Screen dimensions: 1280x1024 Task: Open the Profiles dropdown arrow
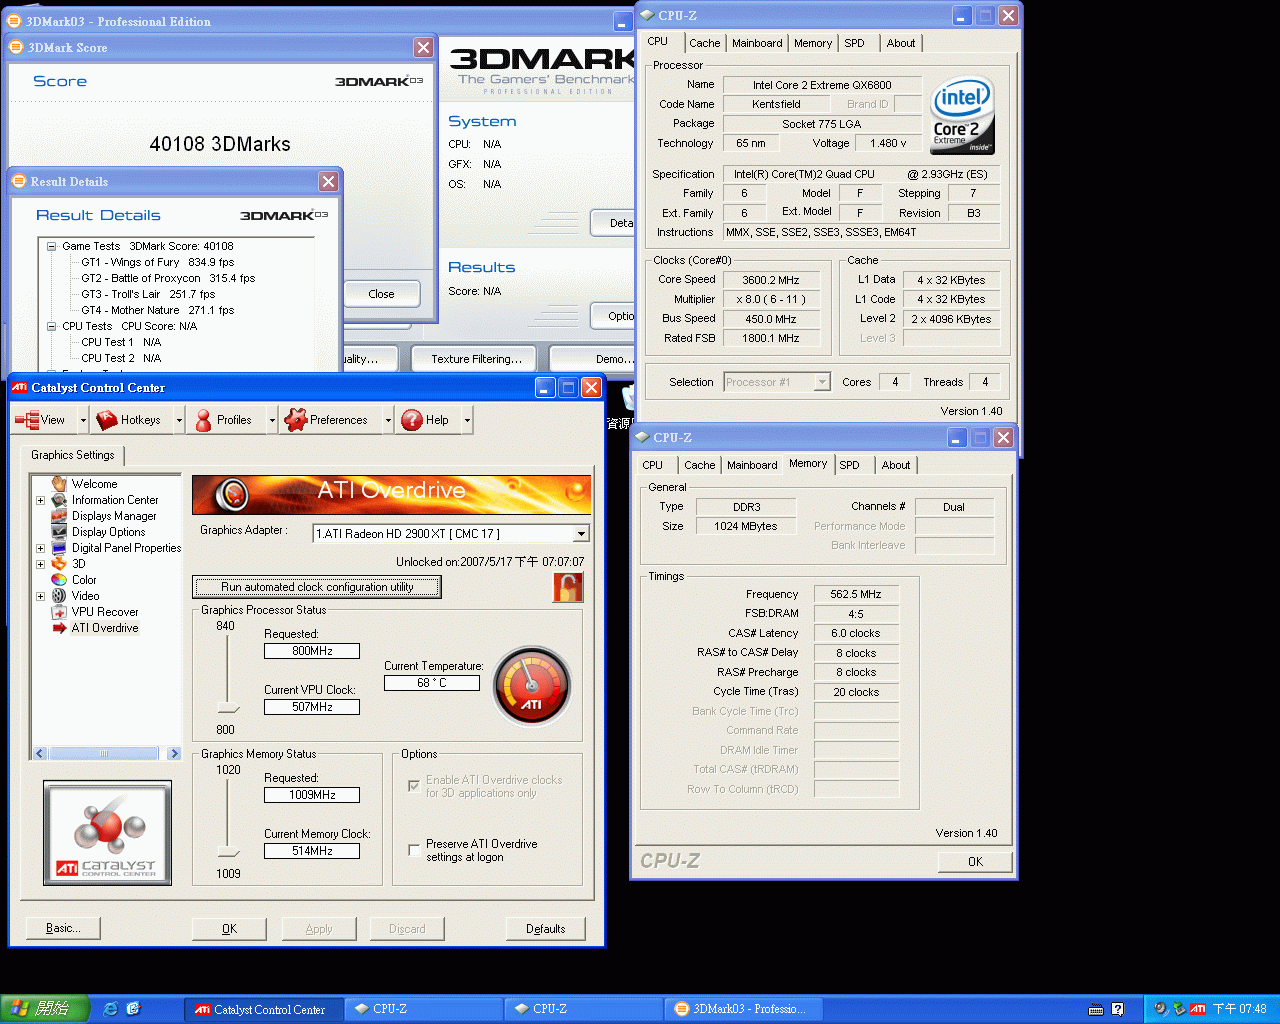click(x=272, y=421)
